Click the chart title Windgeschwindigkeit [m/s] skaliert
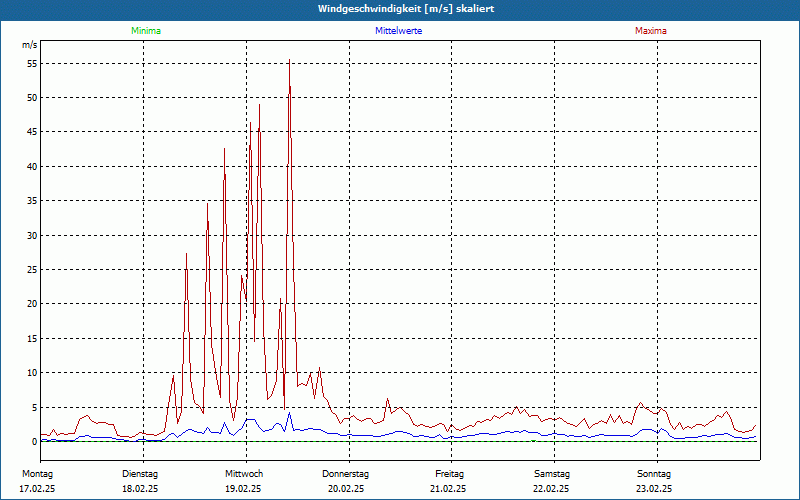 pyautogui.click(x=406, y=9)
